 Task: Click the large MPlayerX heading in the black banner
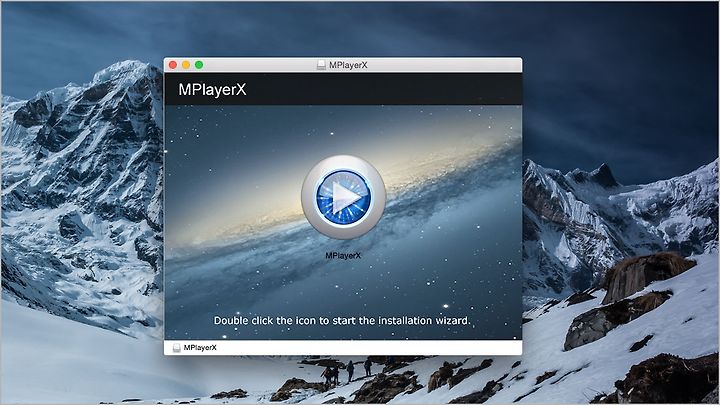[212, 90]
